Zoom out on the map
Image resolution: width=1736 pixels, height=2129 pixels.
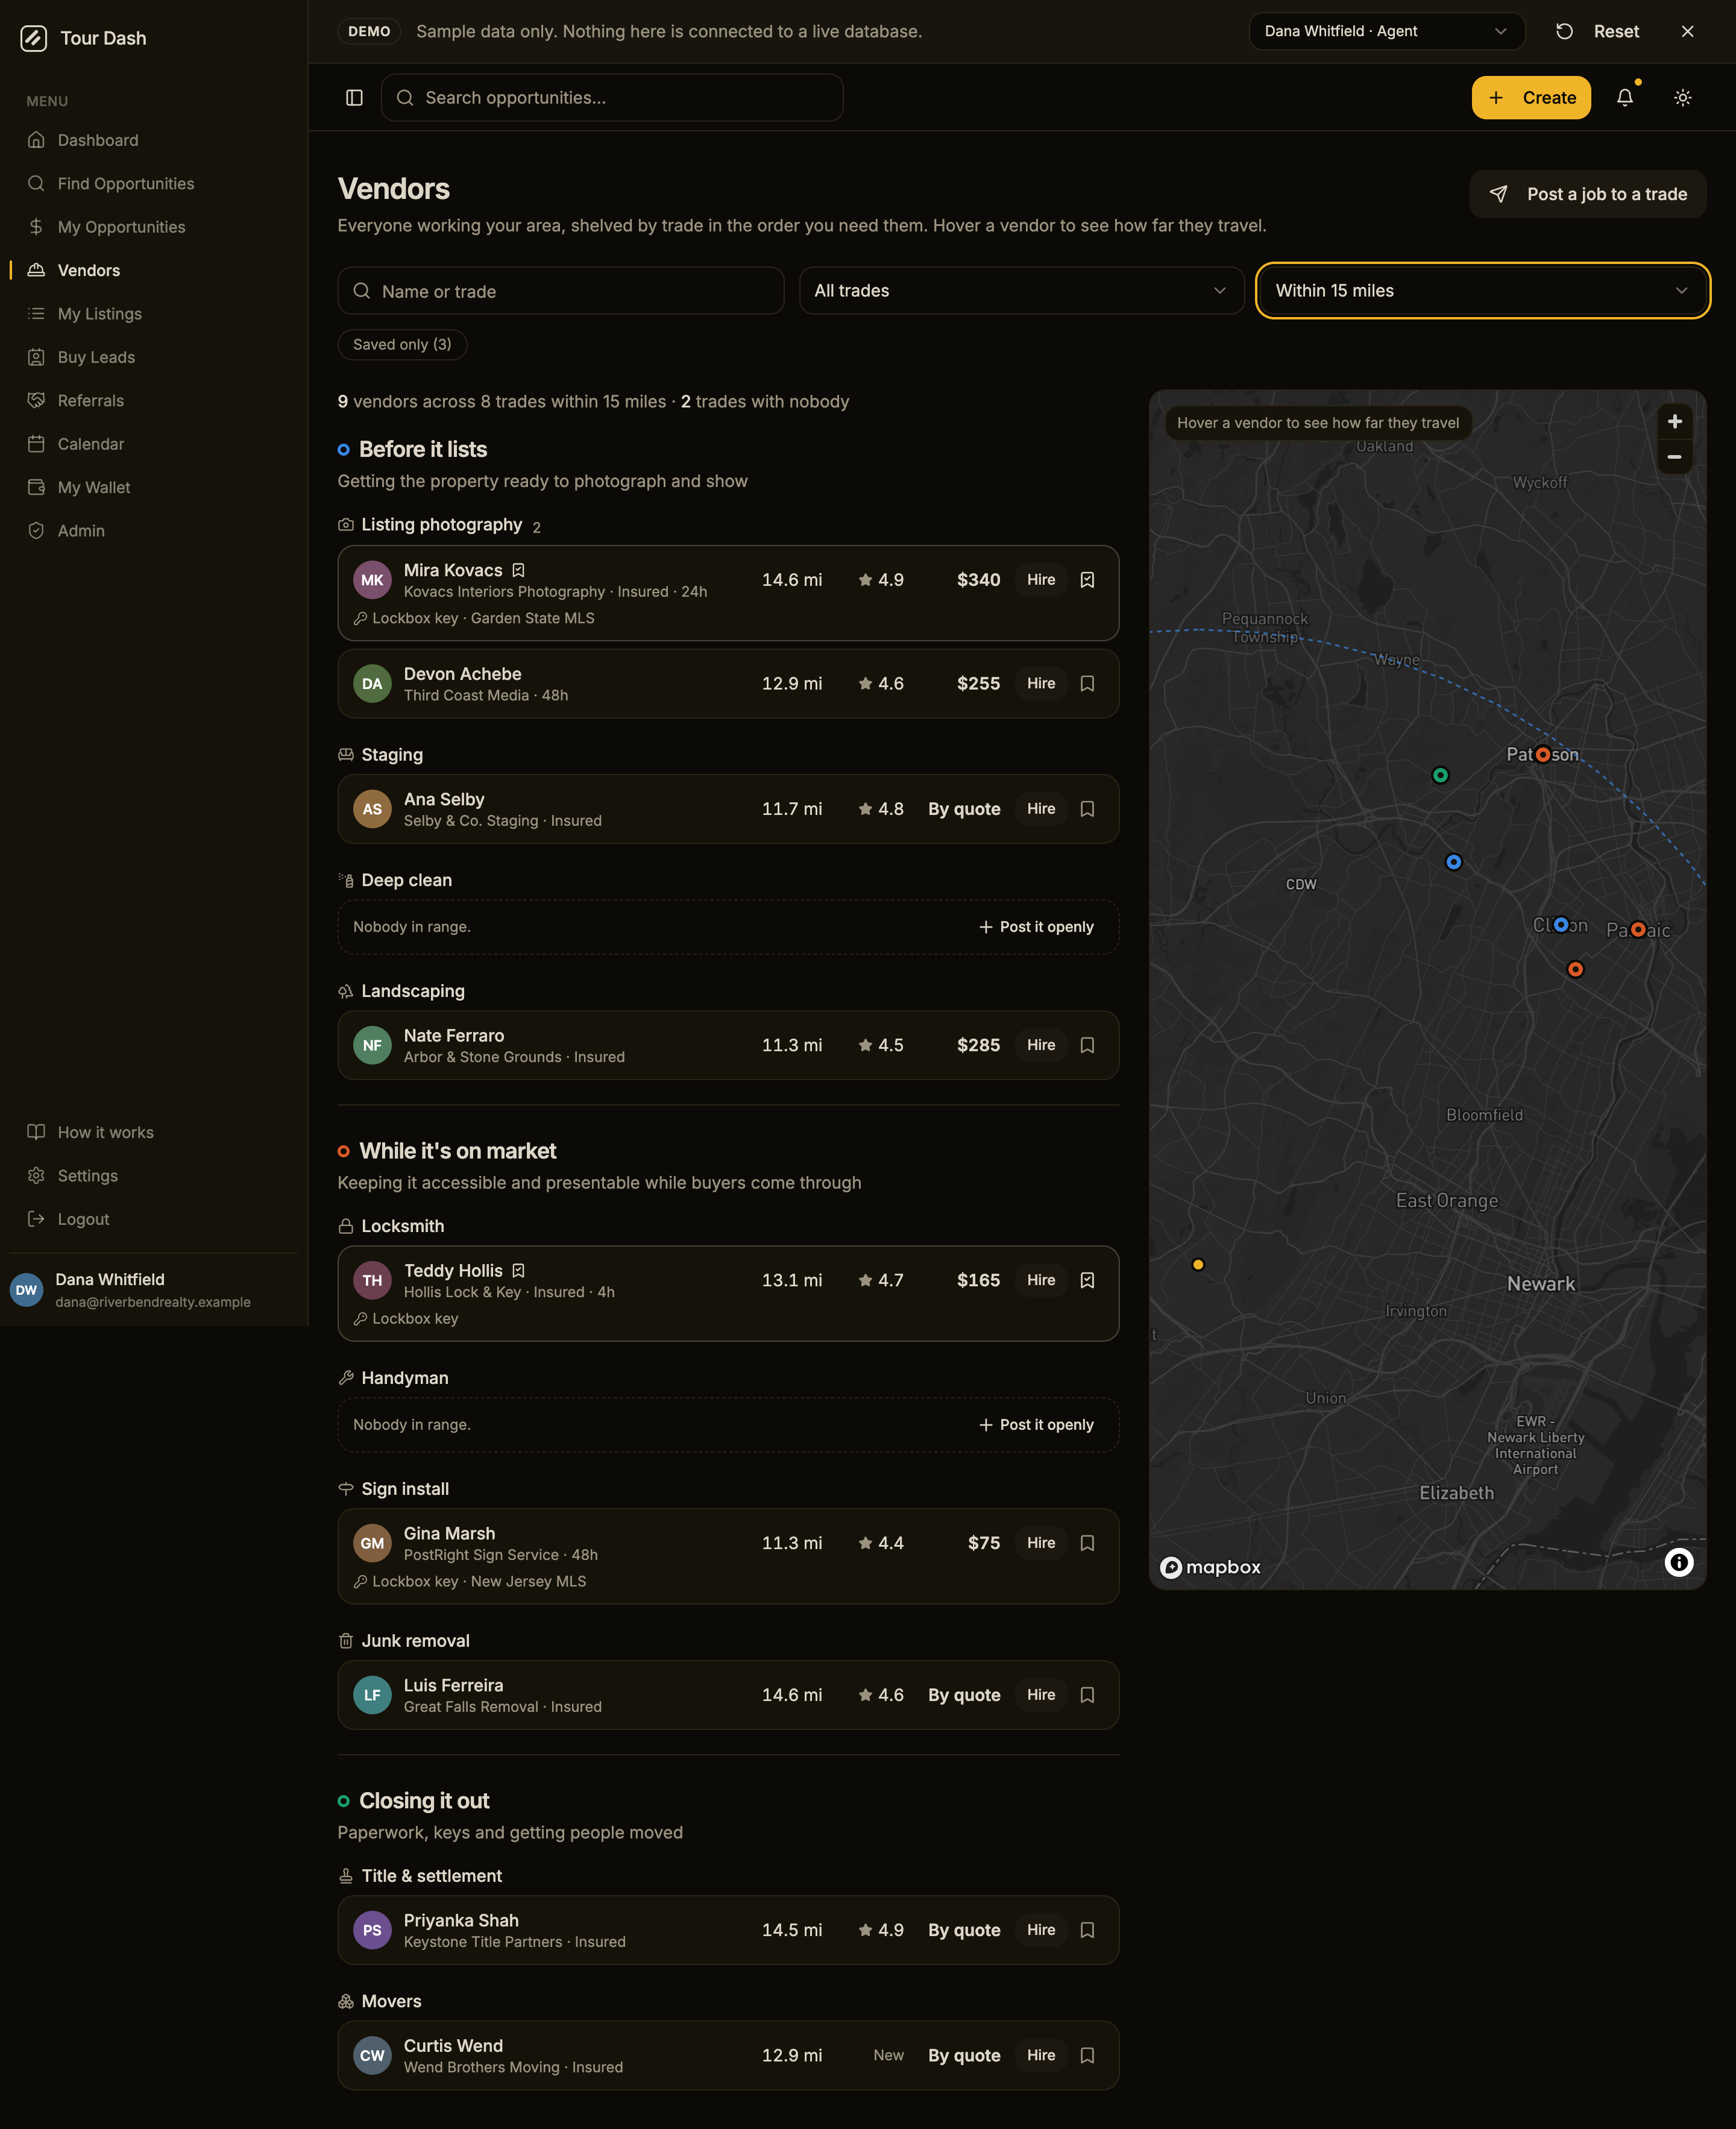[x=1674, y=457]
